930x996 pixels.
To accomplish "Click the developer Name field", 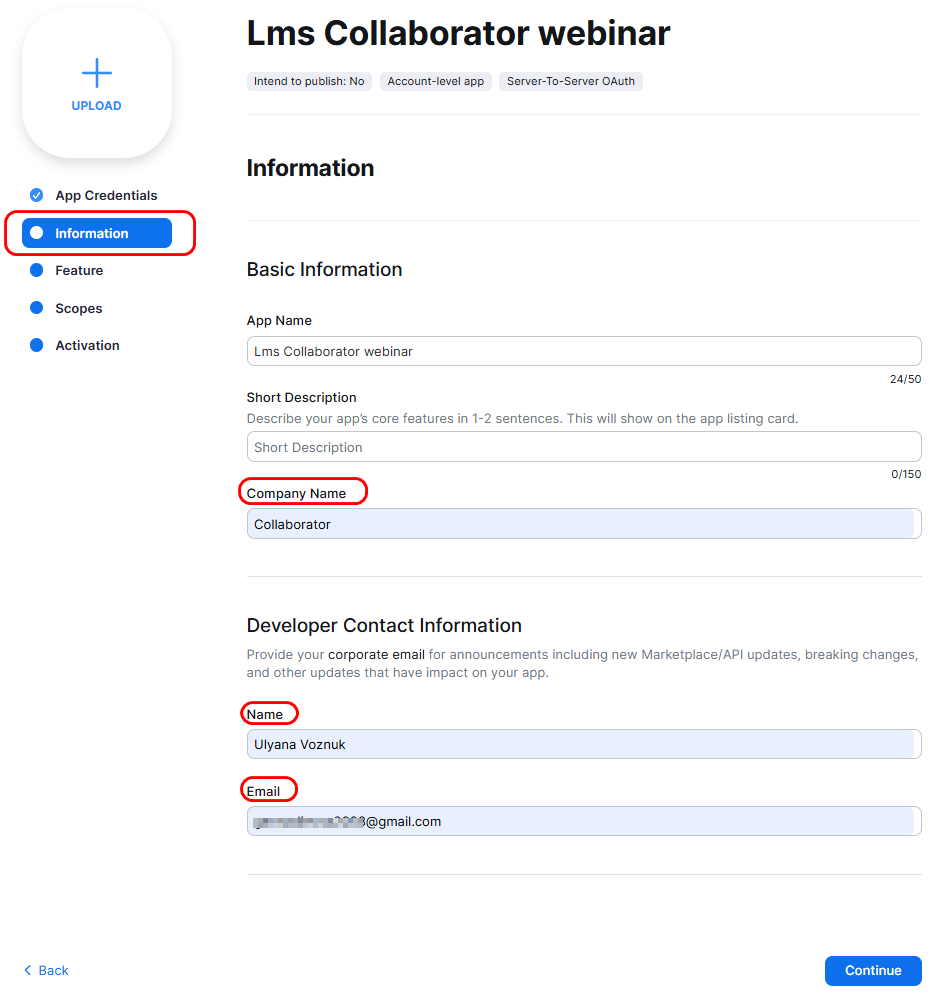I will pyautogui.click(x=583, y=744).
